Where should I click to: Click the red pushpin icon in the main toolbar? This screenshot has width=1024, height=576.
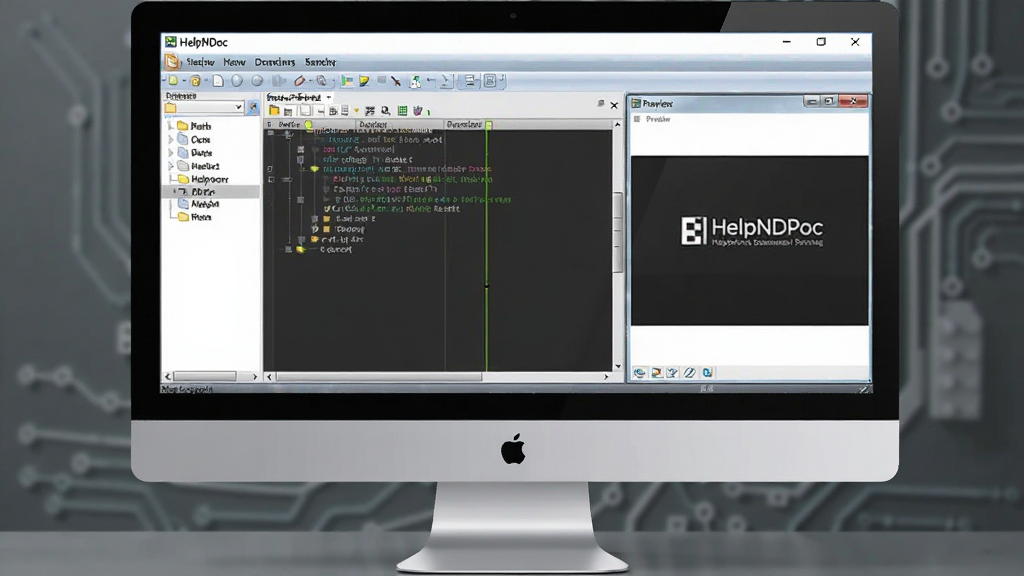[396, 81]
